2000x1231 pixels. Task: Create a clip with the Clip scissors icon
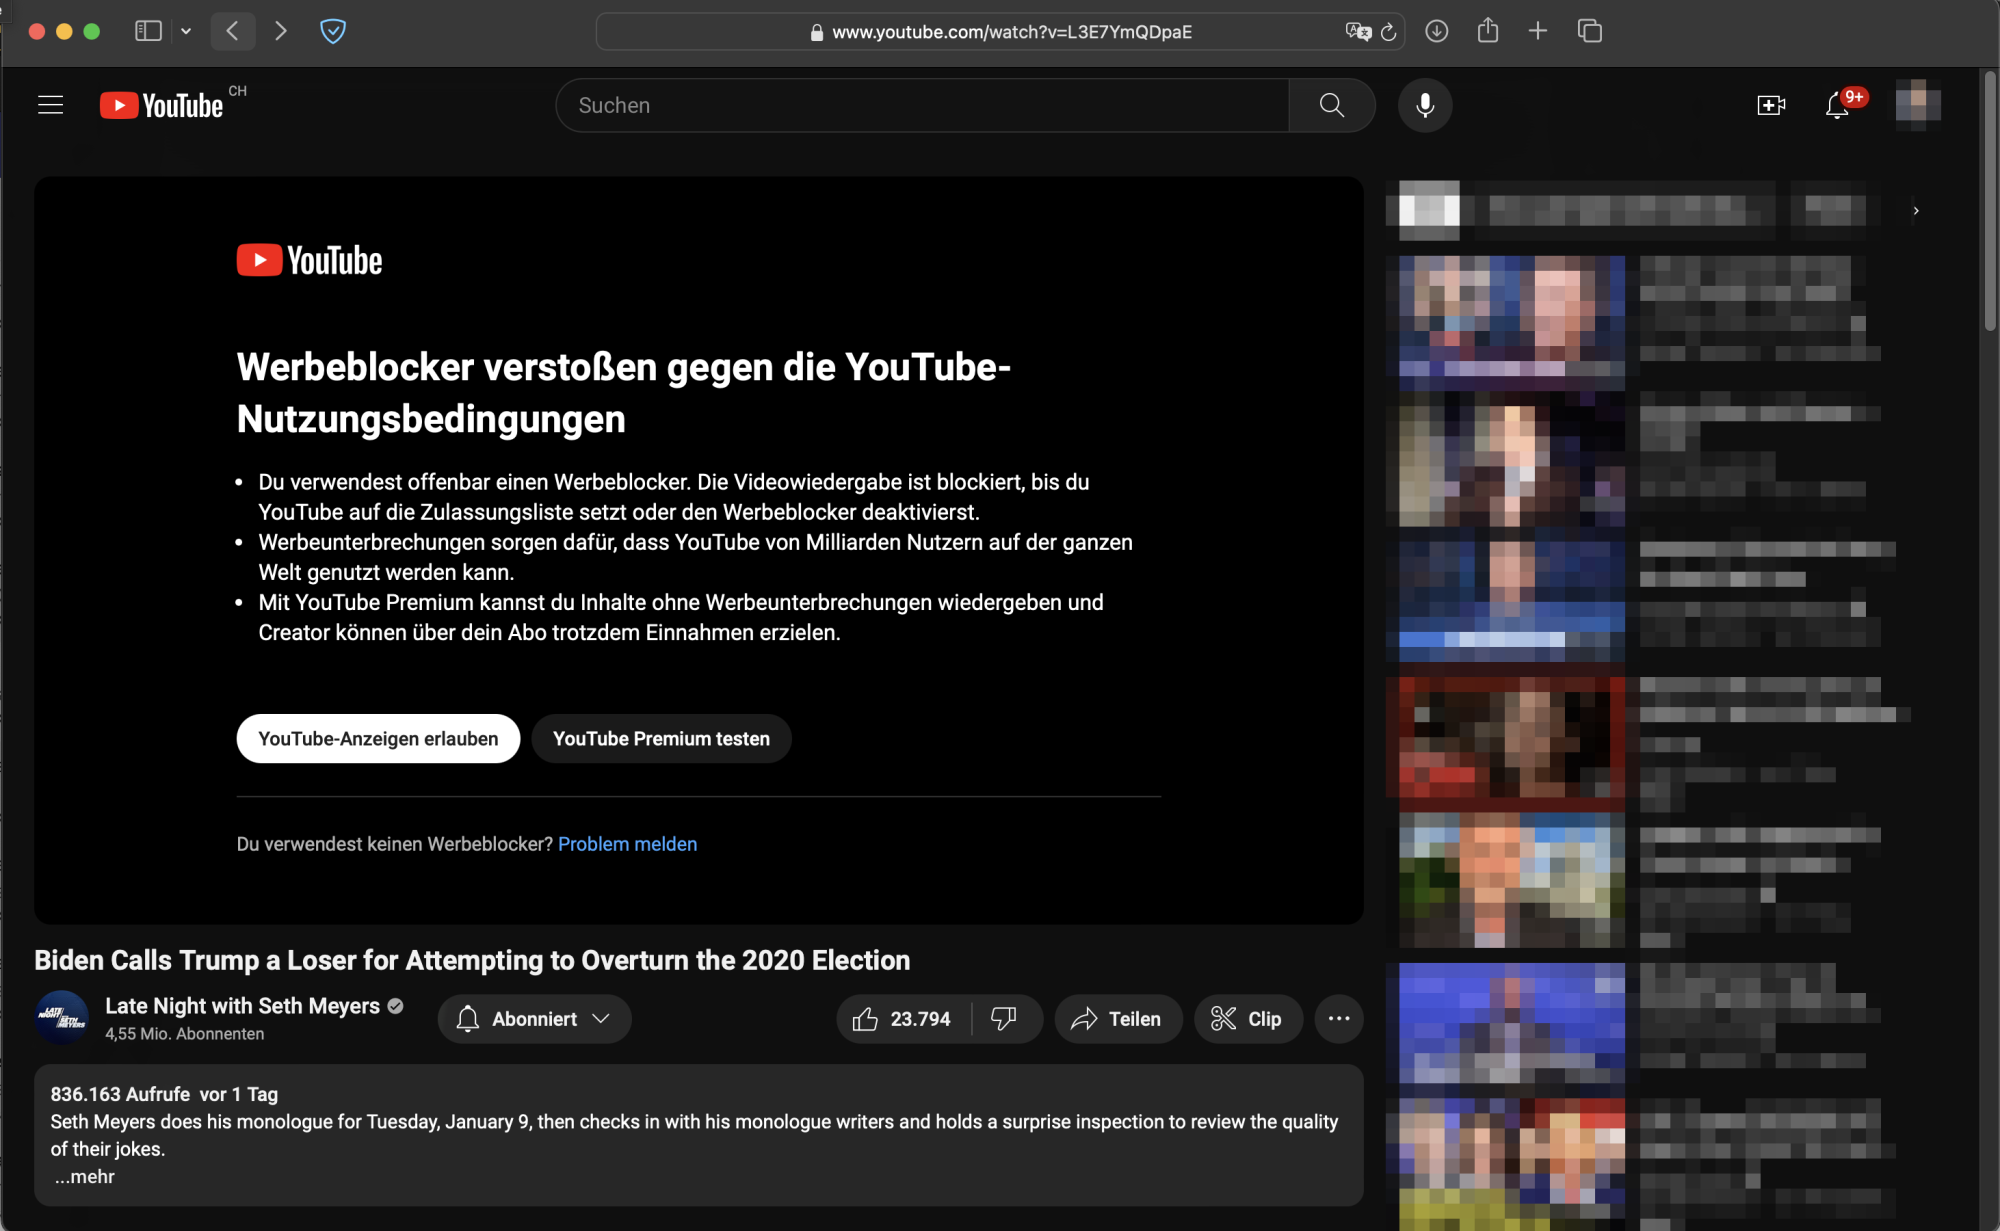point(1248,1018)
